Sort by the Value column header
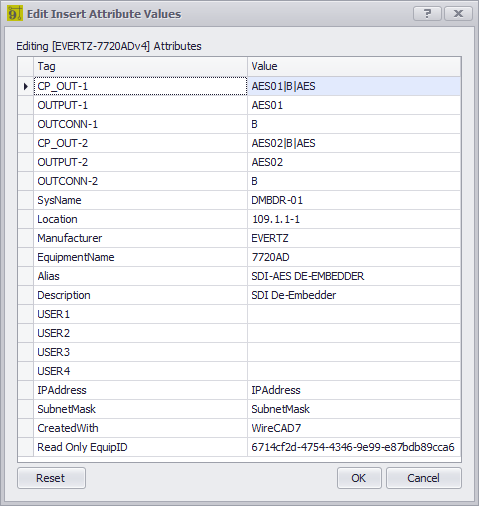The height and width of the screenshot is (506, 479). click(354, 66)
